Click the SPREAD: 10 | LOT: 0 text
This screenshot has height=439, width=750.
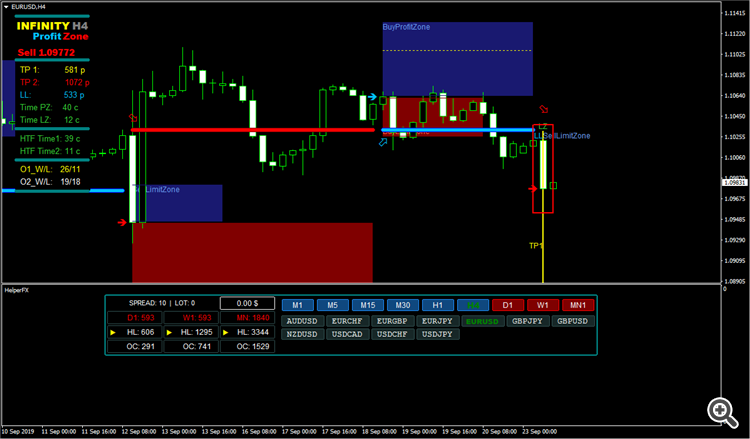[162, 303]
